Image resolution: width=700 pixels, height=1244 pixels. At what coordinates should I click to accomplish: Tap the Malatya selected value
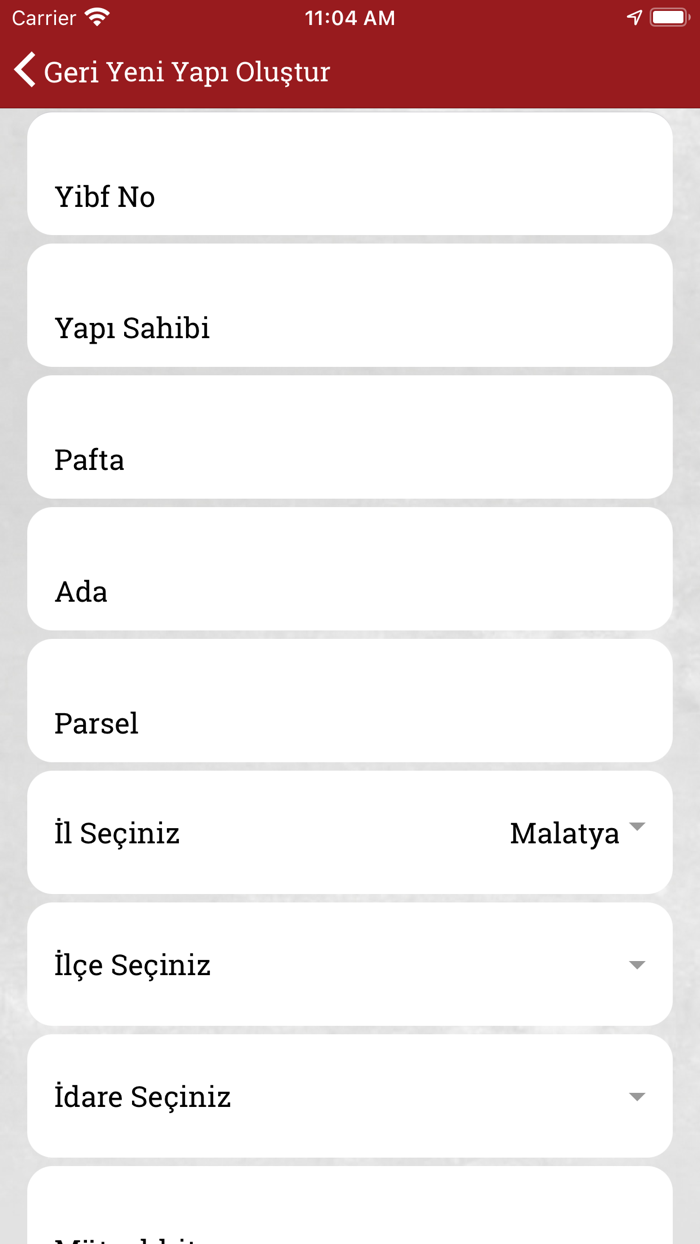coord(565,832)
